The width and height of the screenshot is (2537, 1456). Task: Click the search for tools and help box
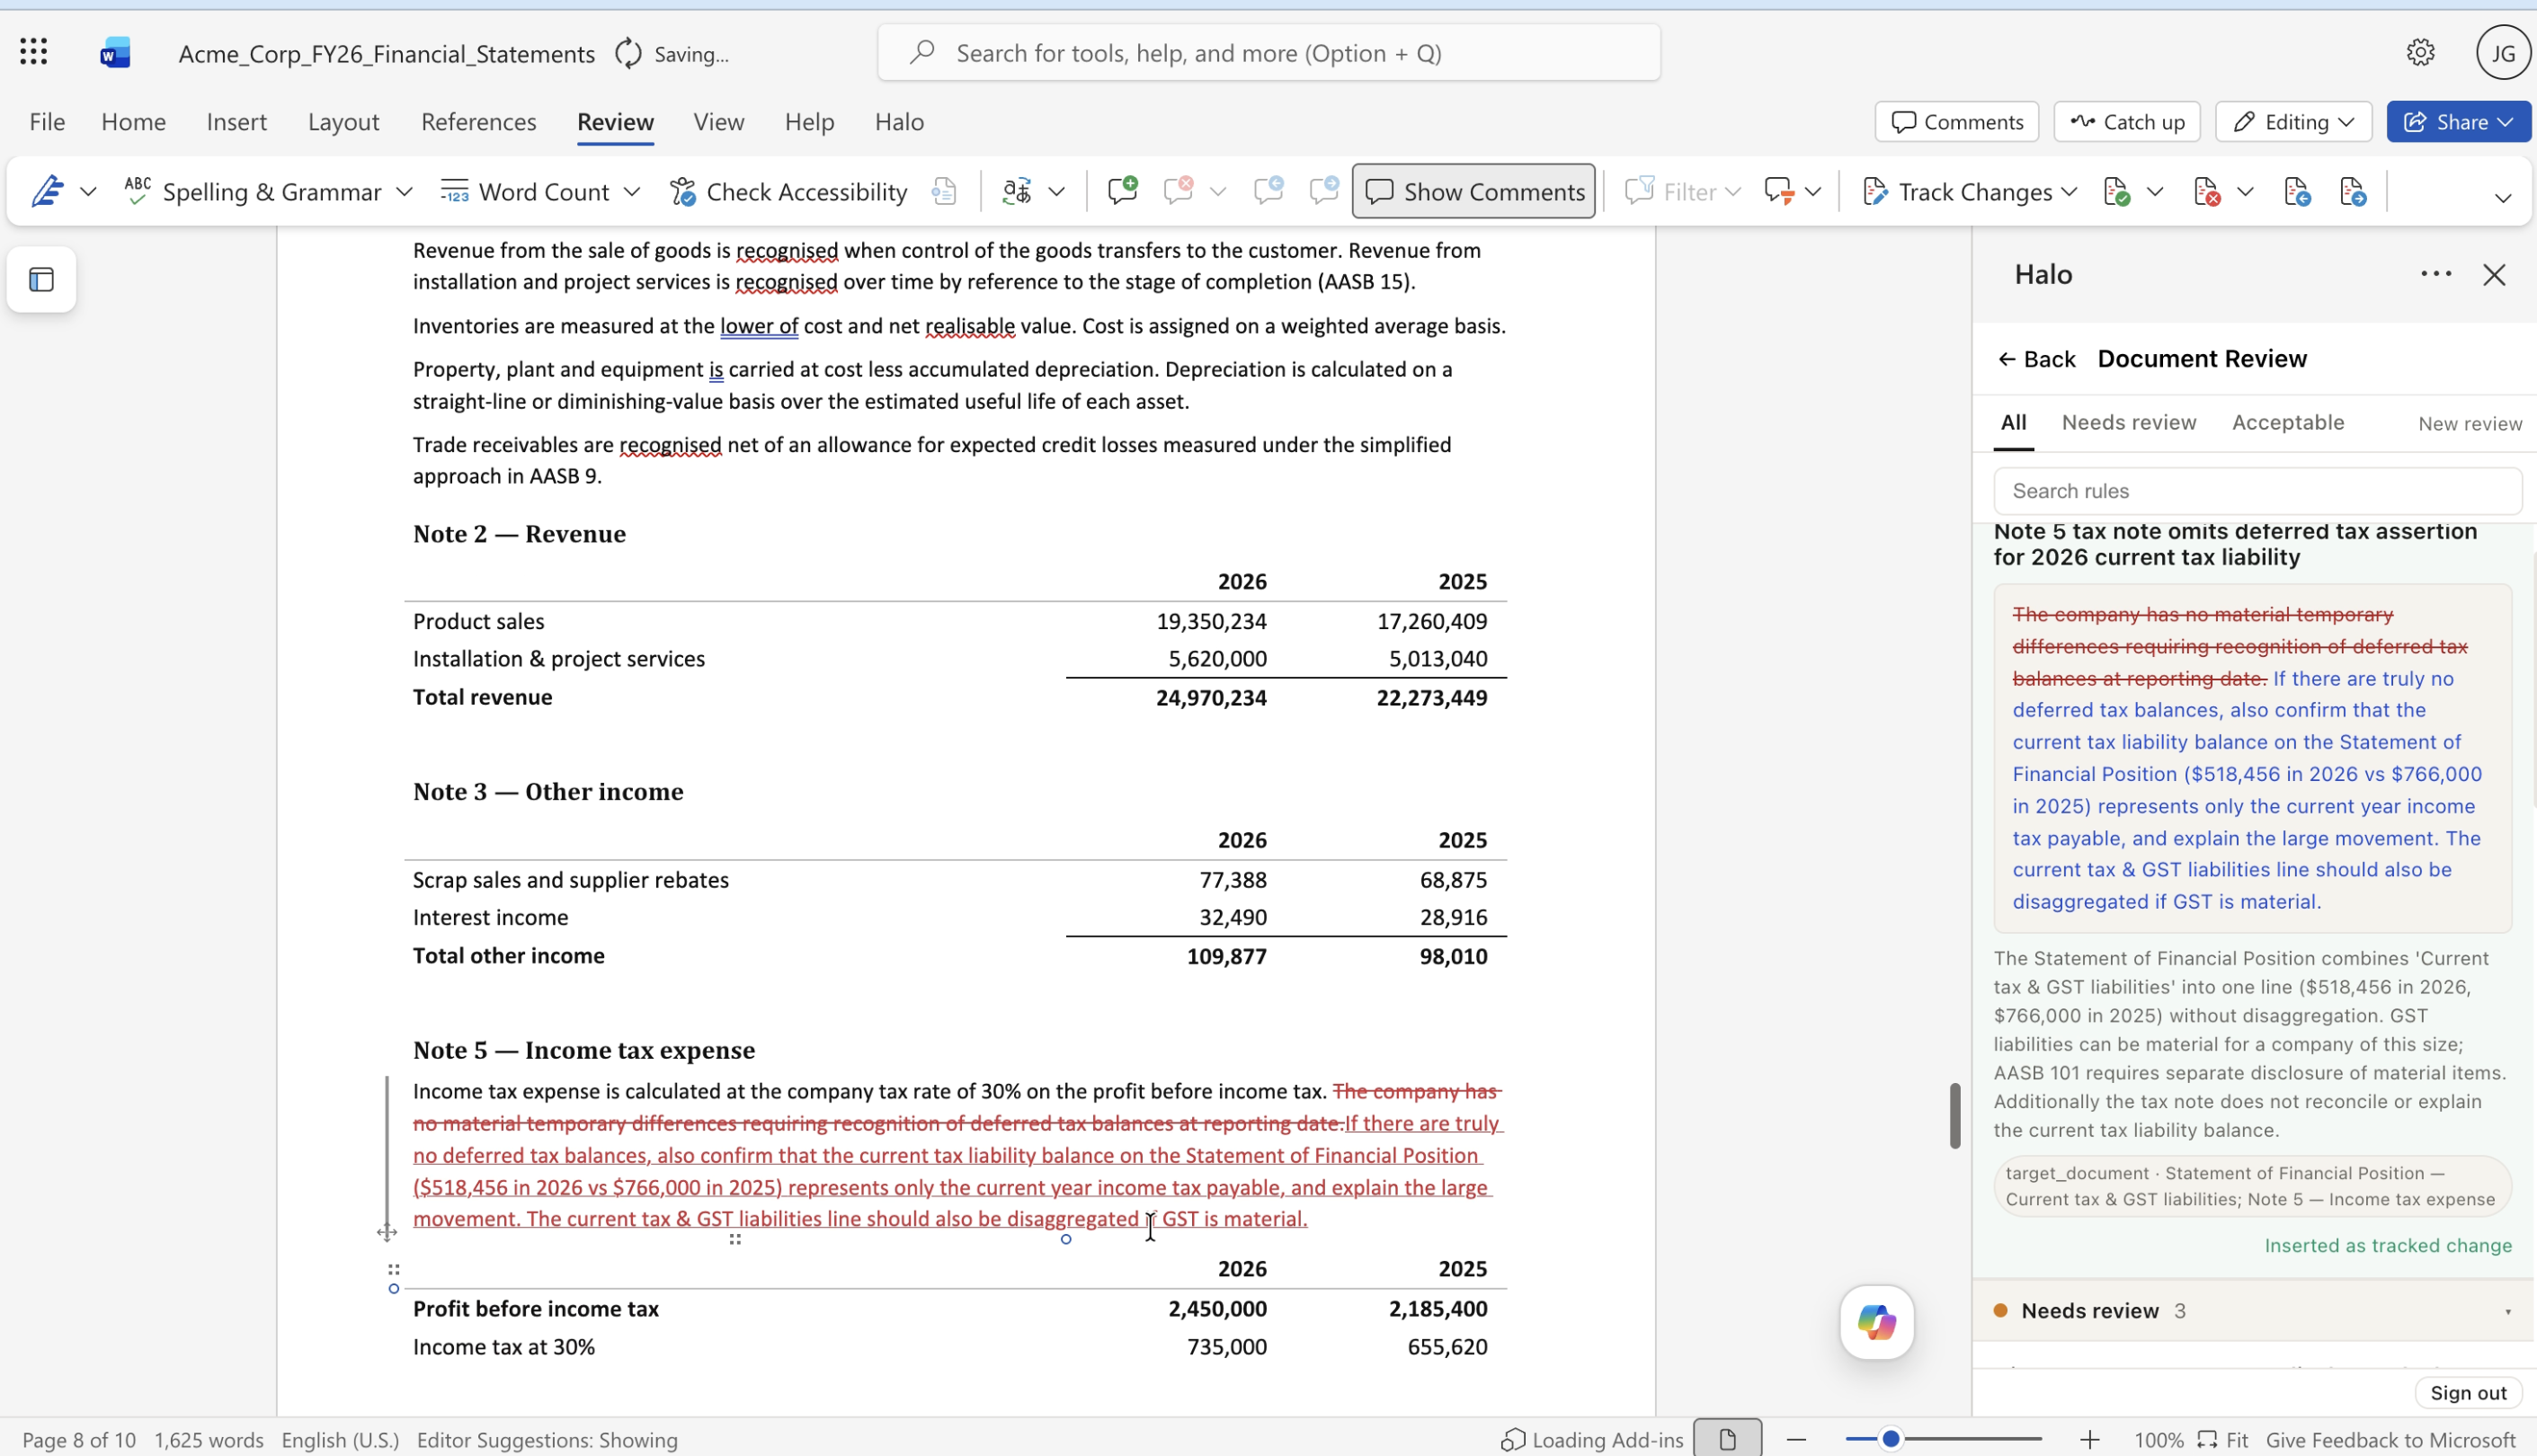click(x=1269, y=52)
